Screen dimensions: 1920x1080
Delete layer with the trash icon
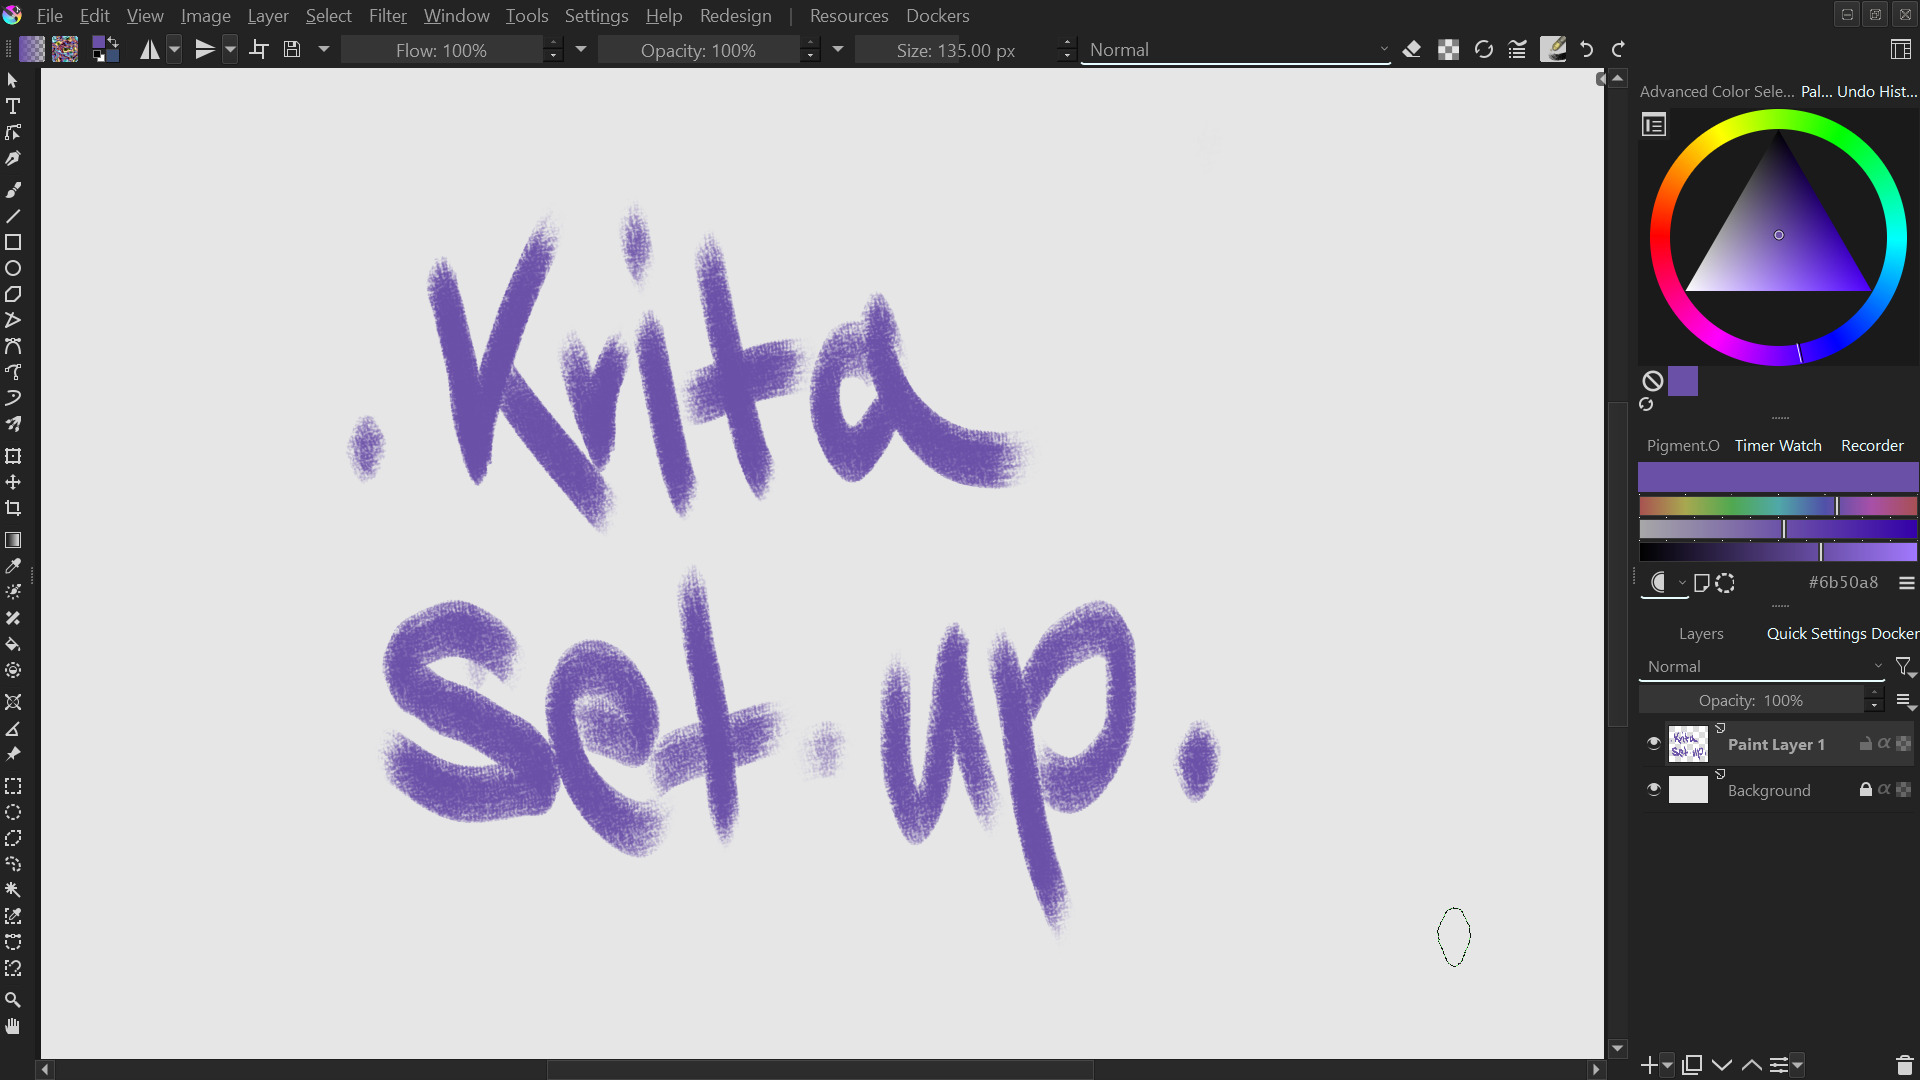point(1904,1065)
